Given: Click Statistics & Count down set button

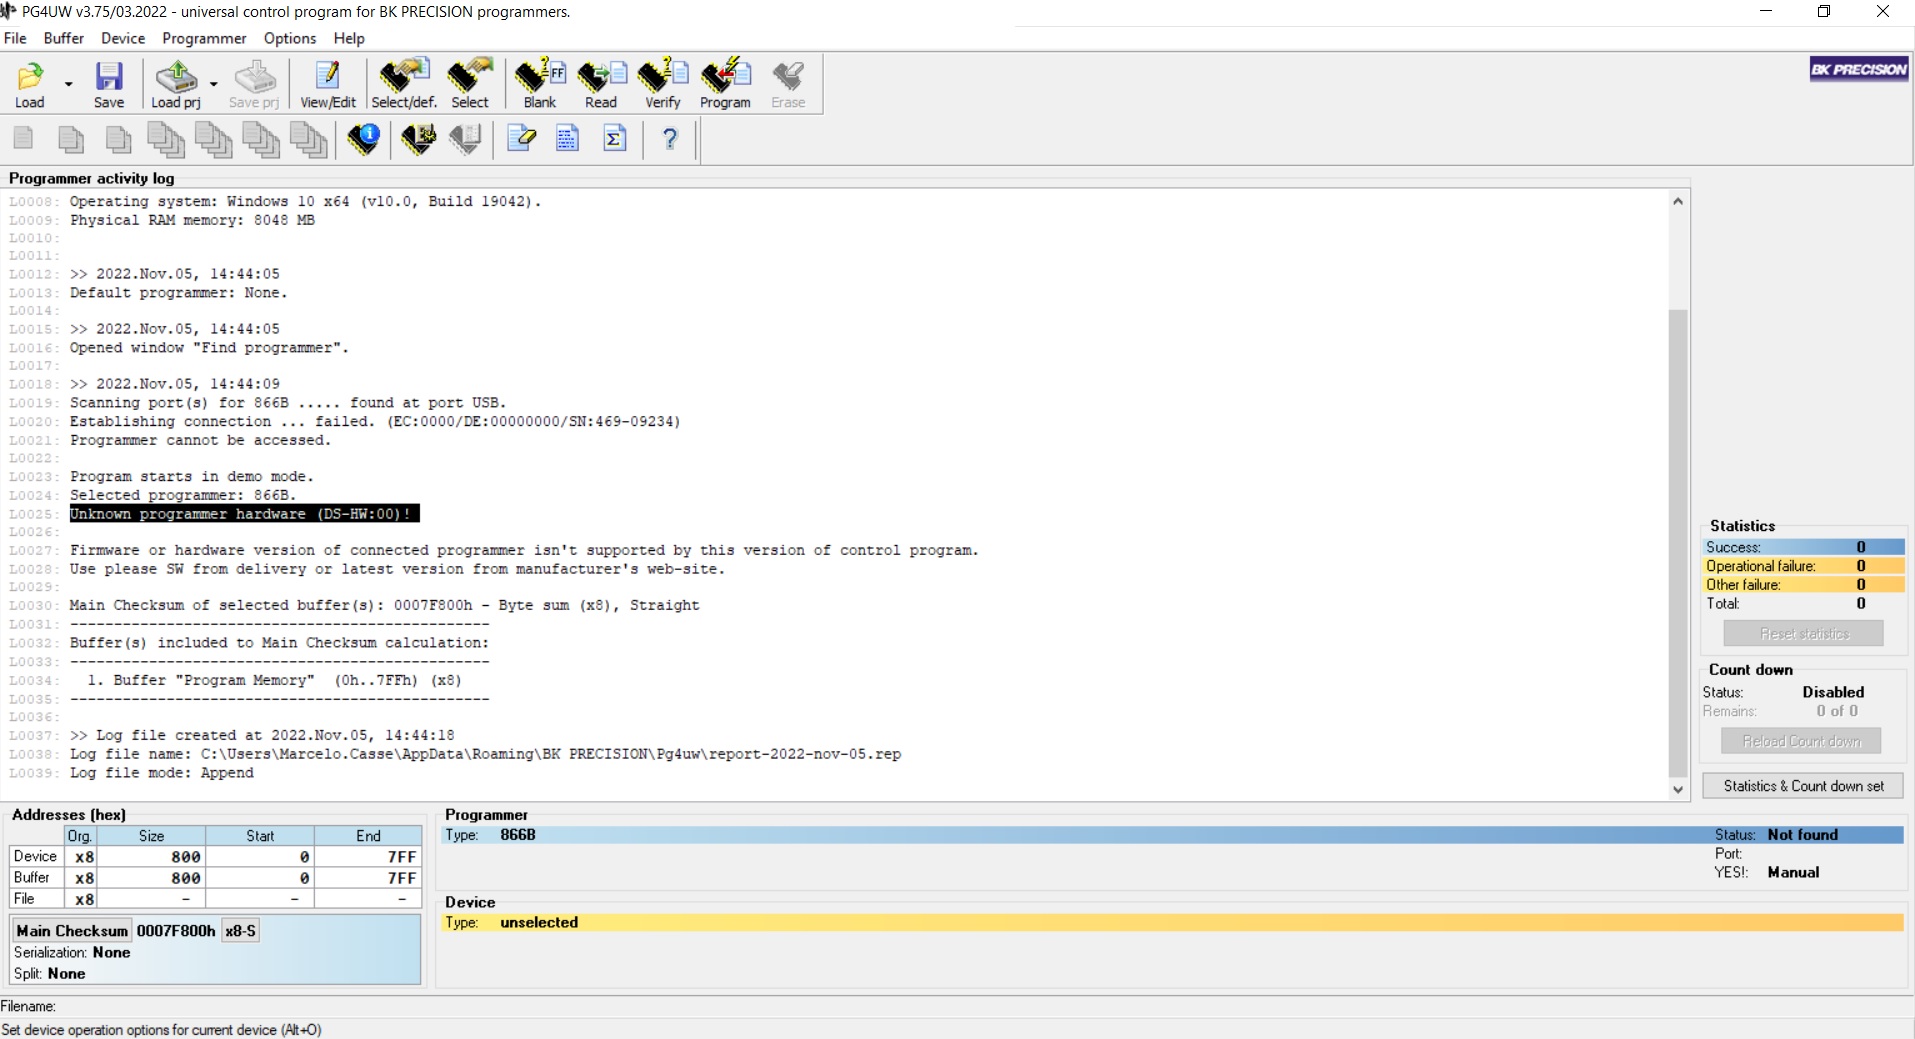Looking at the screenshot, I should 1803,786.
